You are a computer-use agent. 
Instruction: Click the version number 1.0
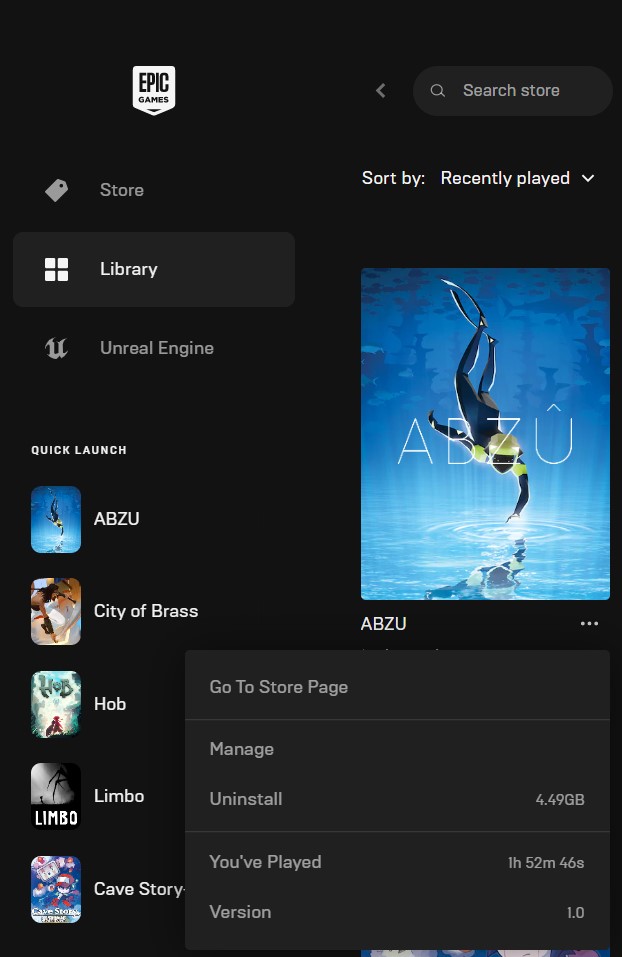576,913
